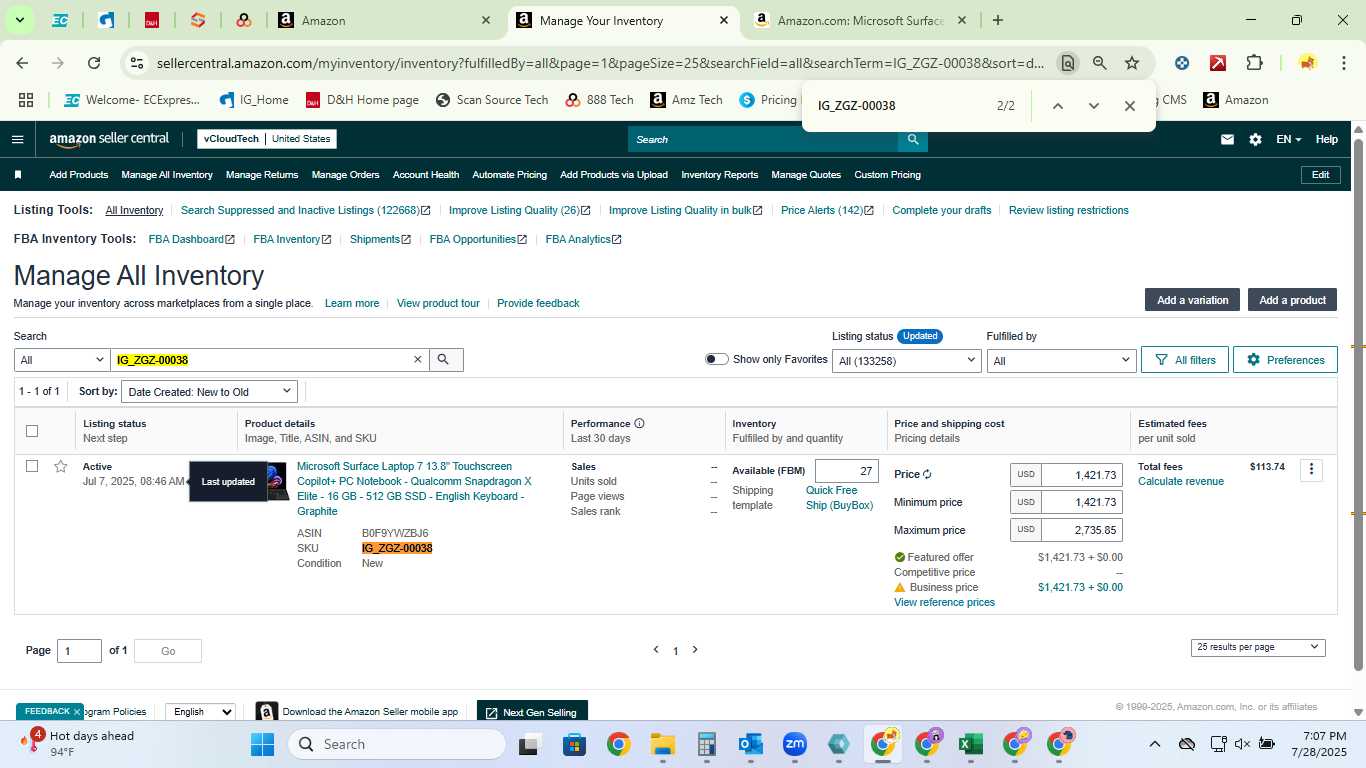Open Sort by Date Created dropdown
1366x768 pixels.
(210, 392)
